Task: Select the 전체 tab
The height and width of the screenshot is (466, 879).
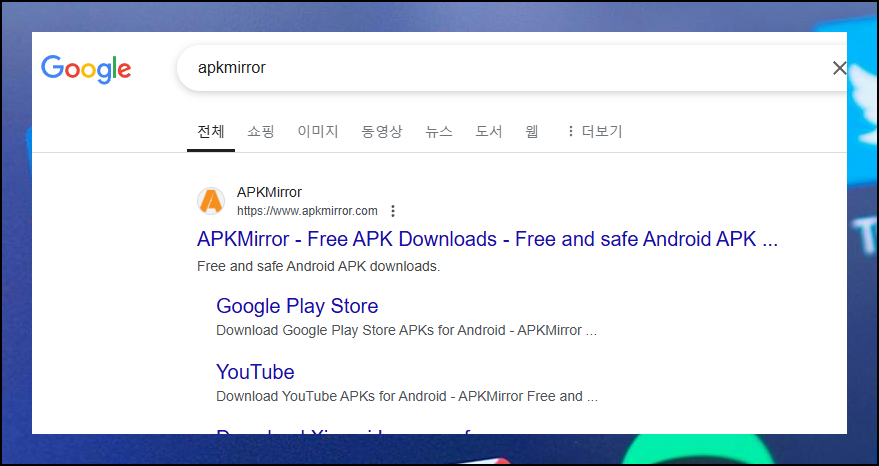Action: pyautogui.click(x=211, y=132)
